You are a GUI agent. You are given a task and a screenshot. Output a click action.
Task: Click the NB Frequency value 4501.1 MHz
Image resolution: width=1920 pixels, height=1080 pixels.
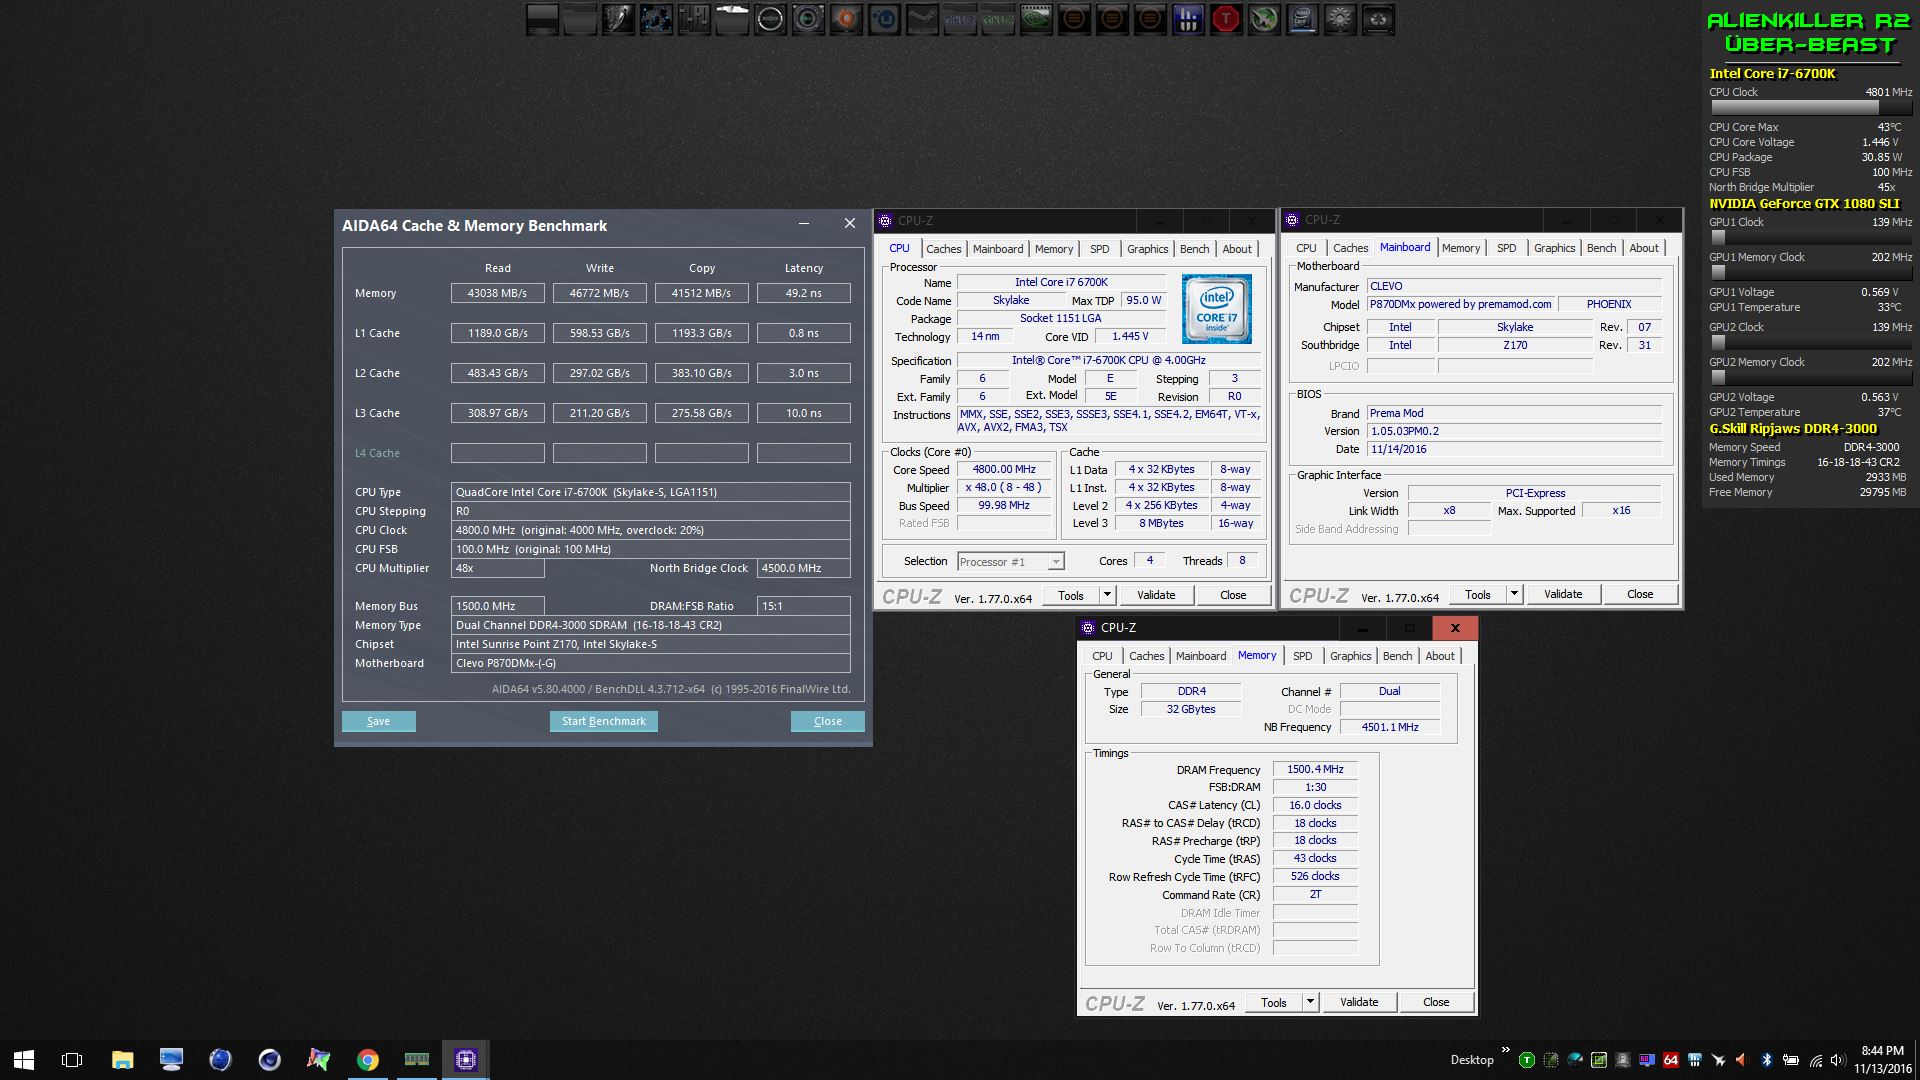tap(1390, 727)
